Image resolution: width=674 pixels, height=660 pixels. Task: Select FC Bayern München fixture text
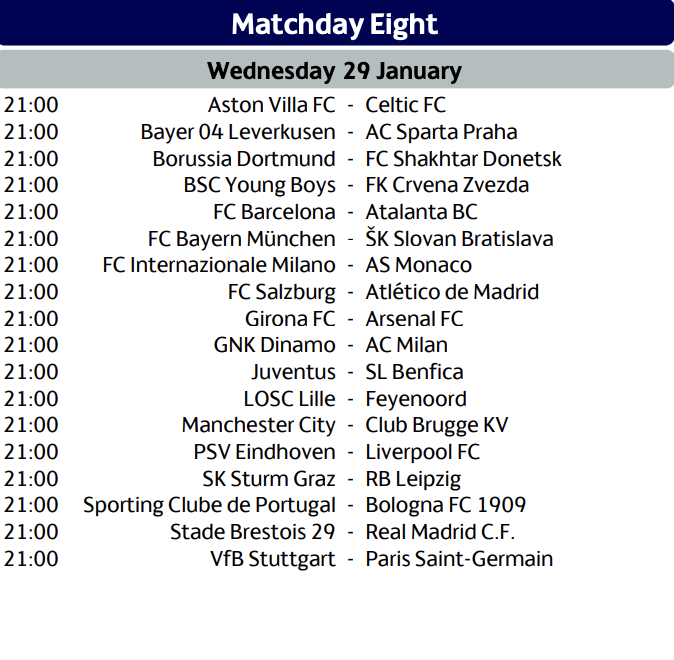coord(242,239)
